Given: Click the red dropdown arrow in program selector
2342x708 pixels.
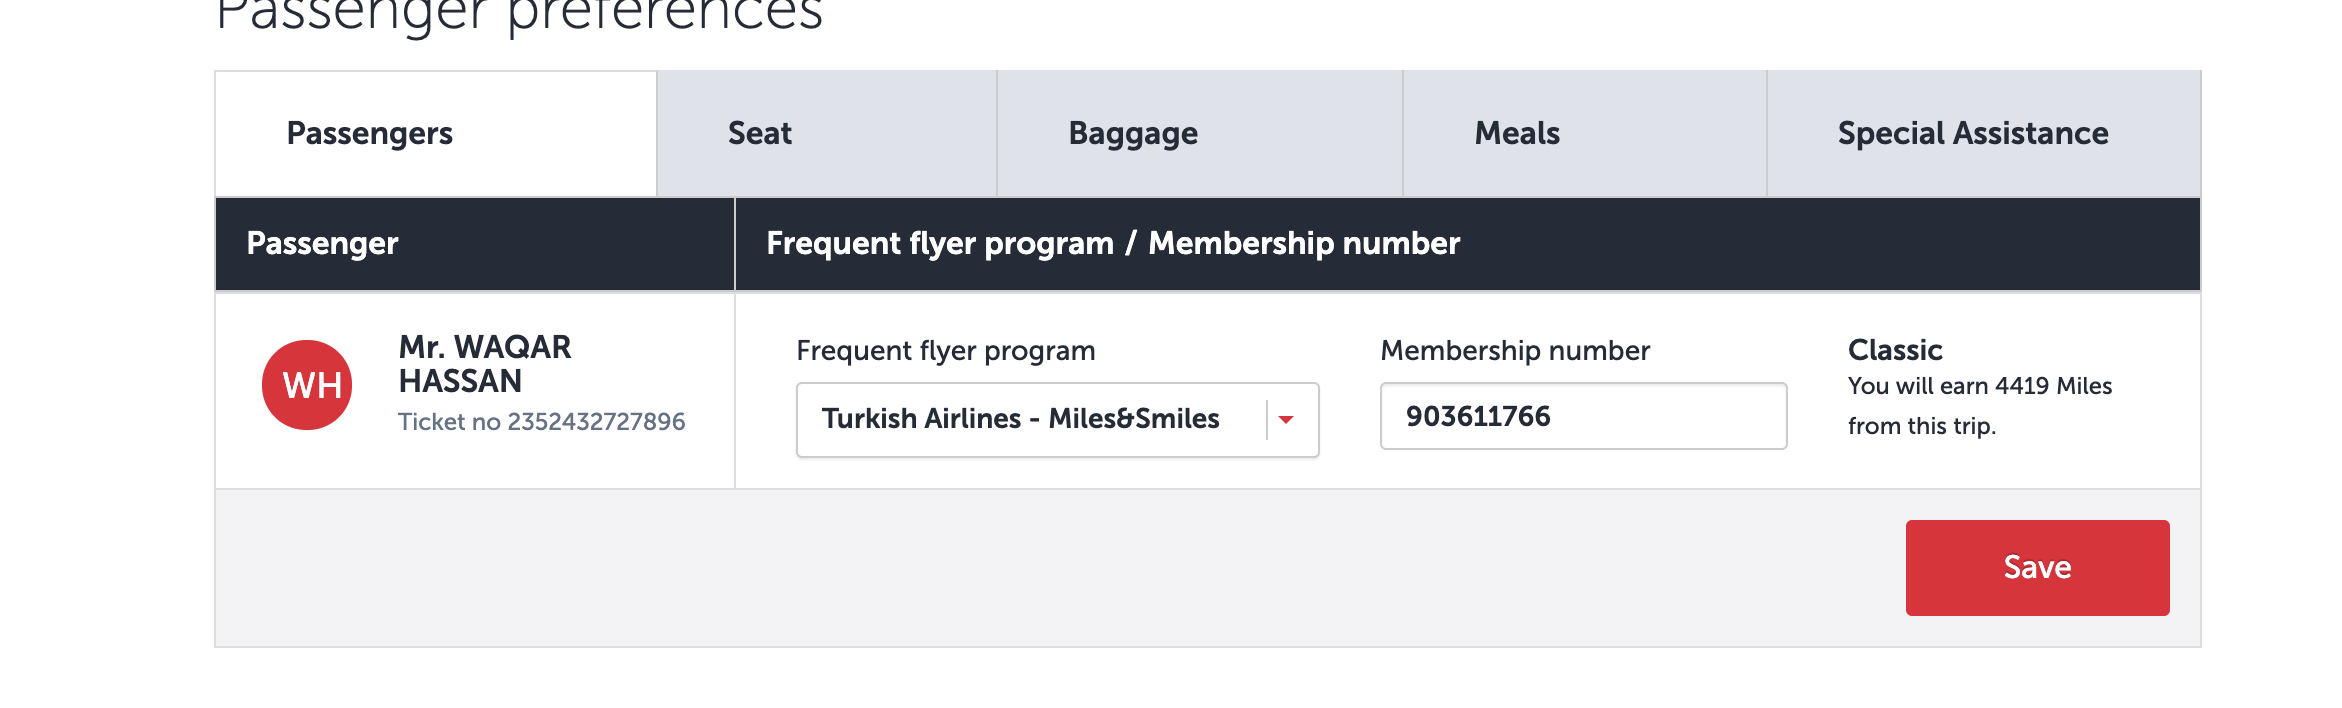Looking at the screenshot, I should (x=1286, y=420).
